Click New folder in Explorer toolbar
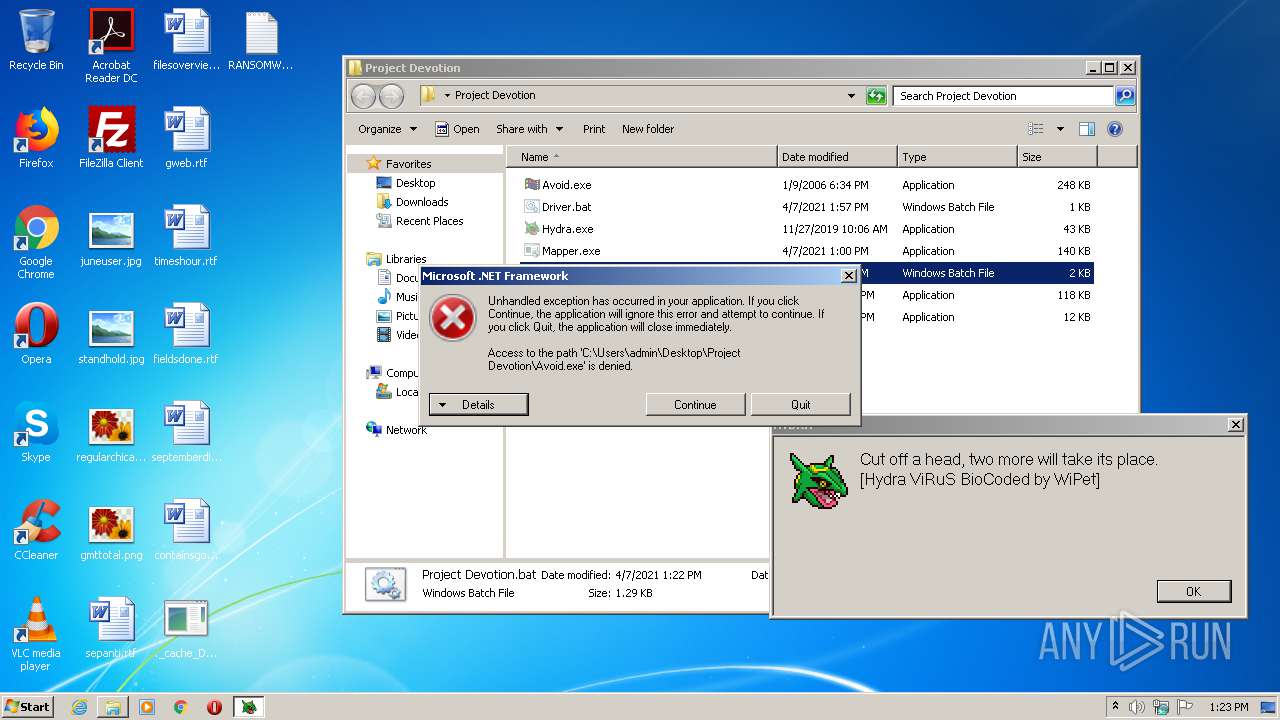 pyautogui.click(x=648, y=129)
